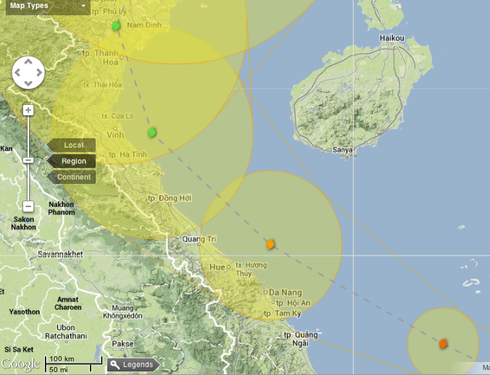
Task: Select the orange storm marker northeast of Hue
Action: (x=270, y=244)
